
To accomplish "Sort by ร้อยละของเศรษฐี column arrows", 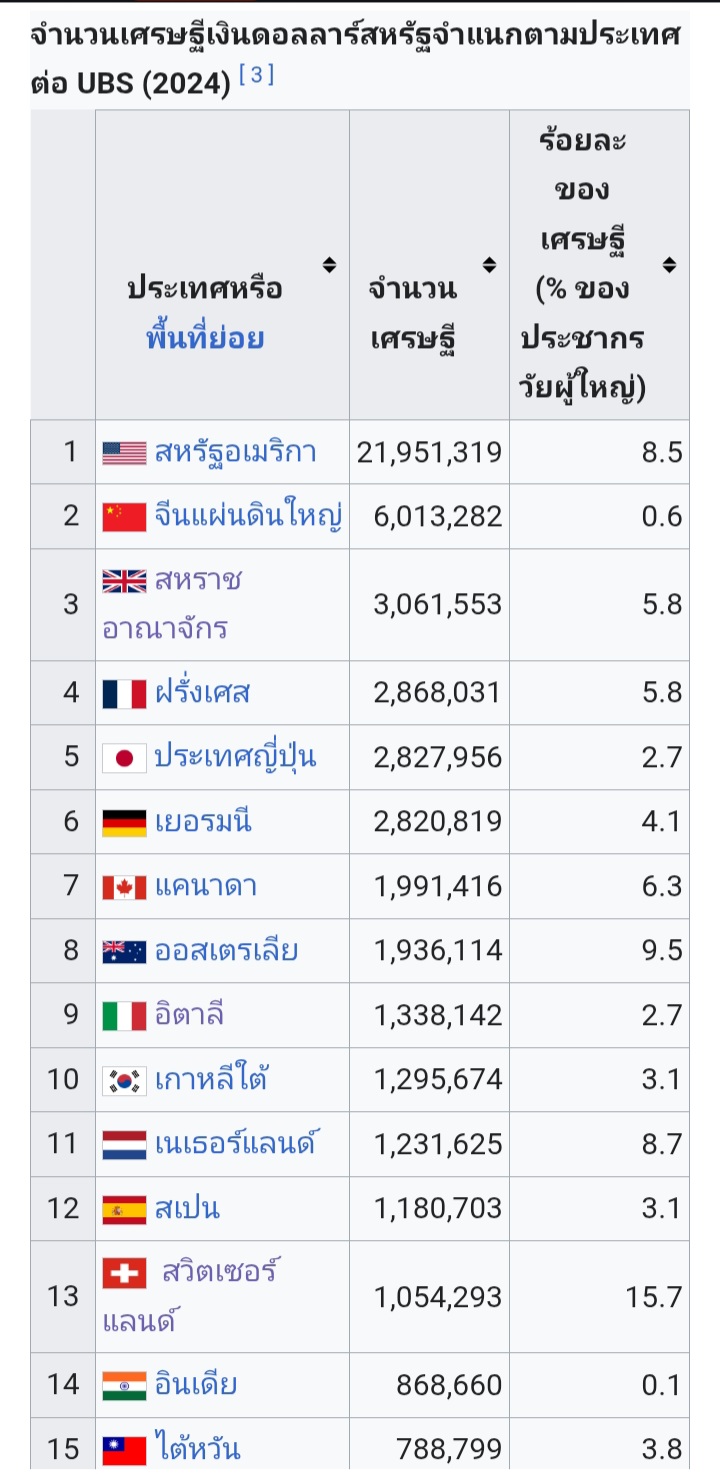I will 669,265.
